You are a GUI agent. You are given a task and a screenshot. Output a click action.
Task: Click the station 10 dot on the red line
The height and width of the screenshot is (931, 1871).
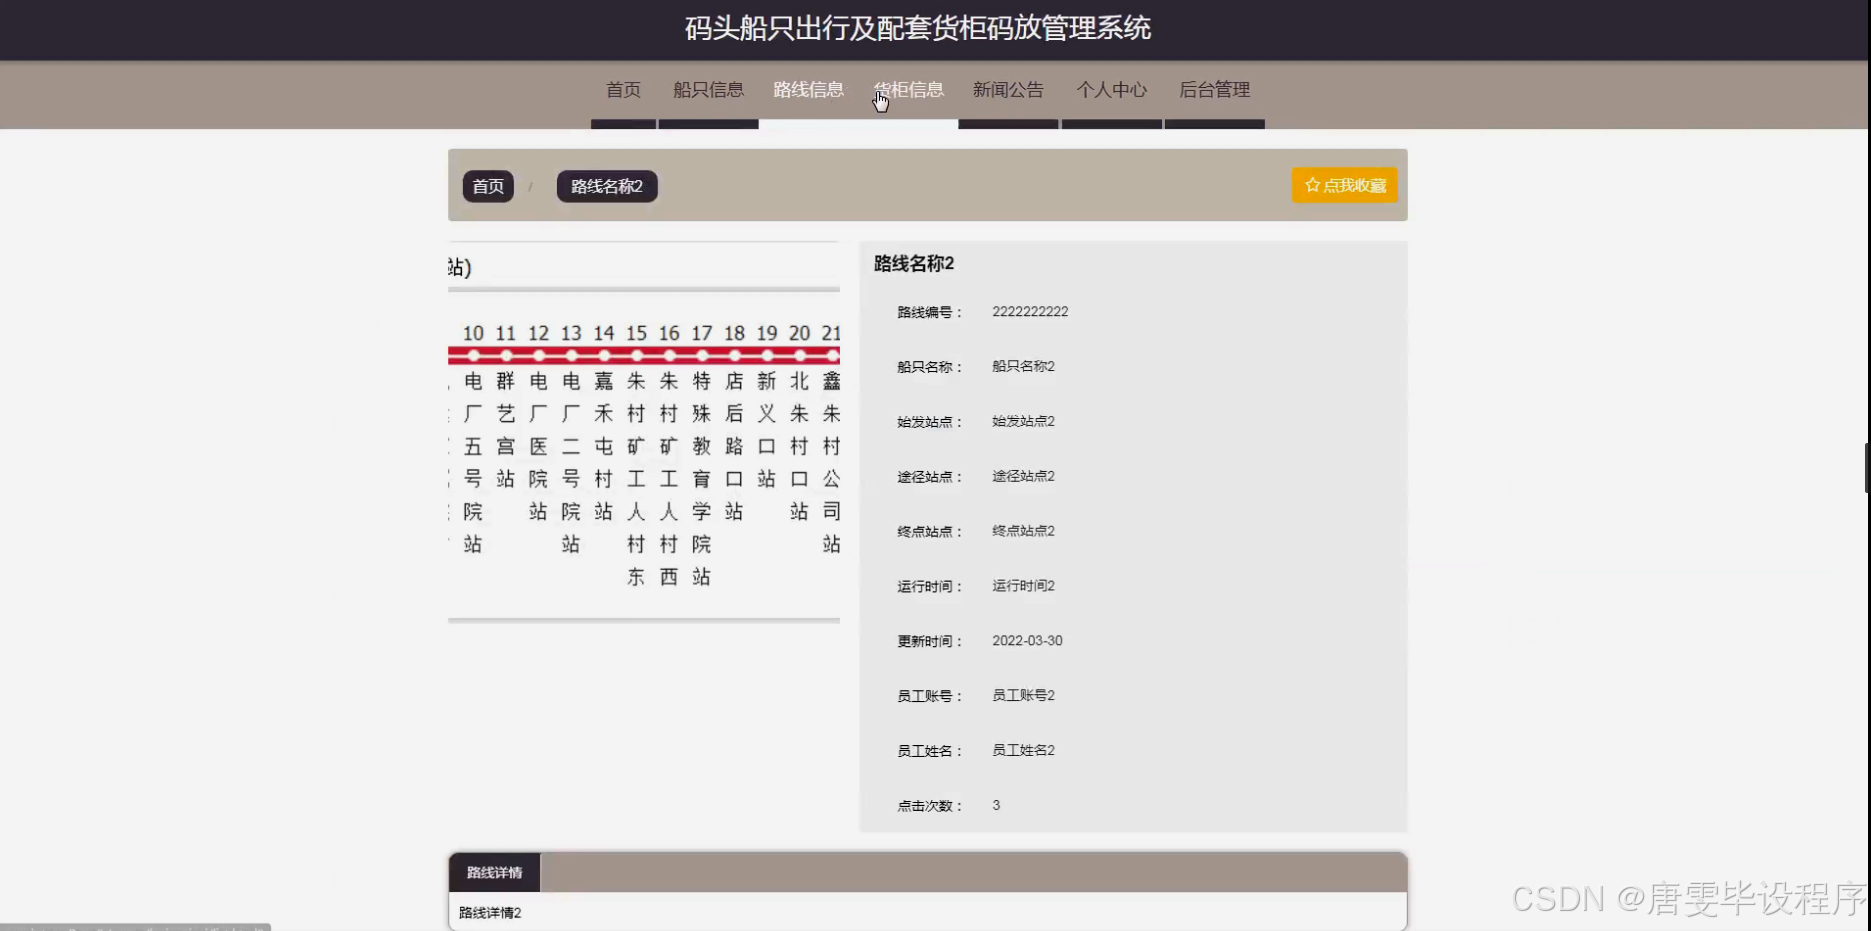(473, 356)
